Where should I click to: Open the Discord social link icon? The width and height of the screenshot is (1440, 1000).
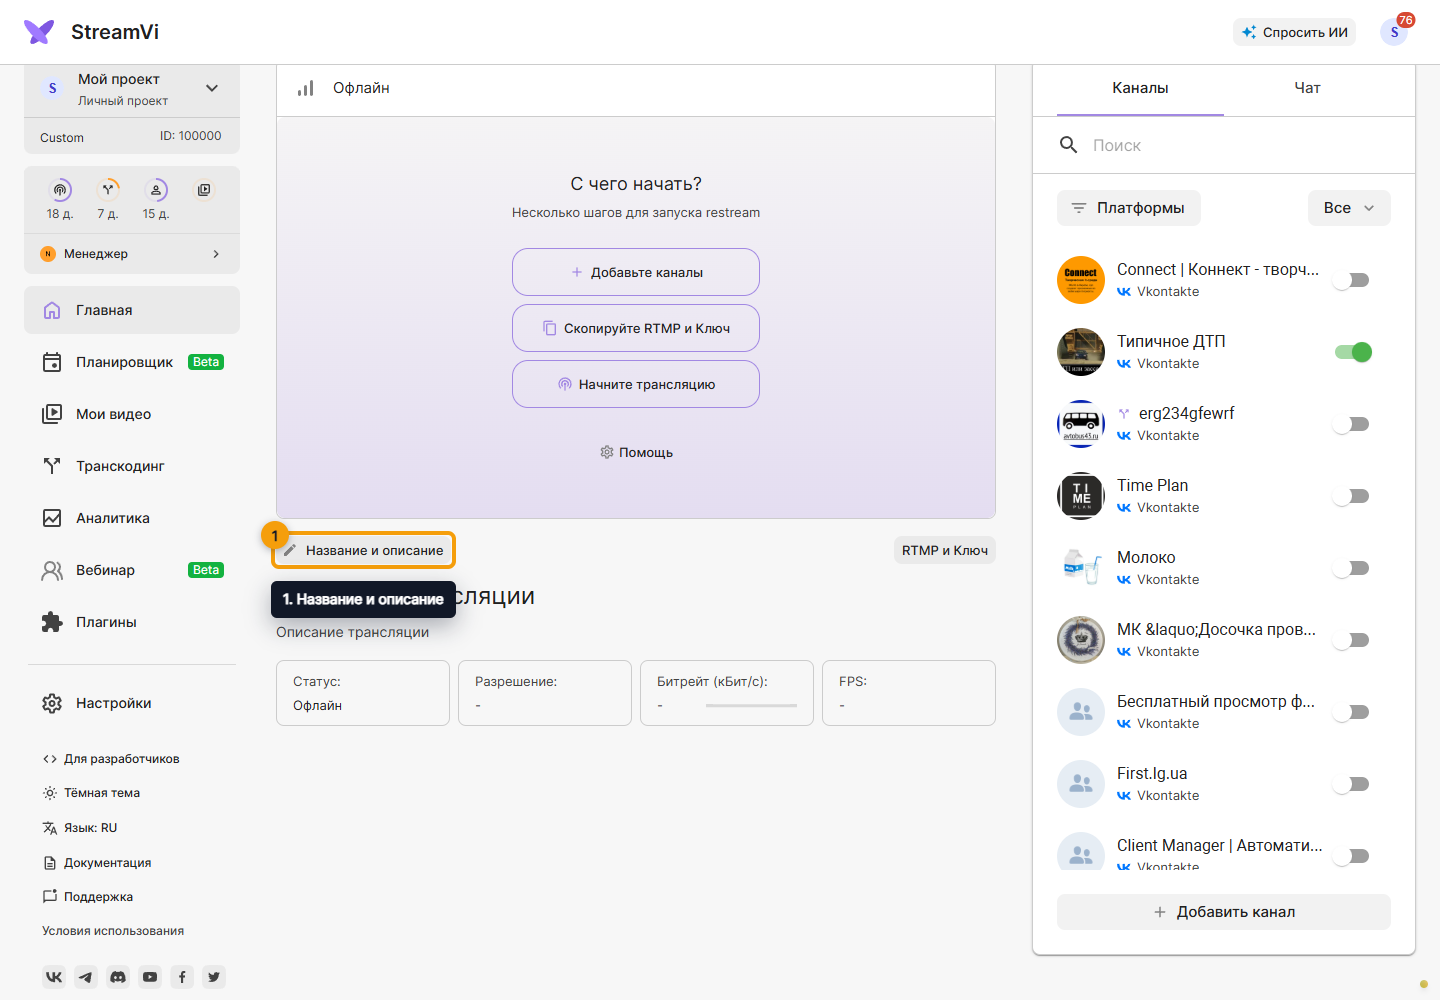click(118, 977)
